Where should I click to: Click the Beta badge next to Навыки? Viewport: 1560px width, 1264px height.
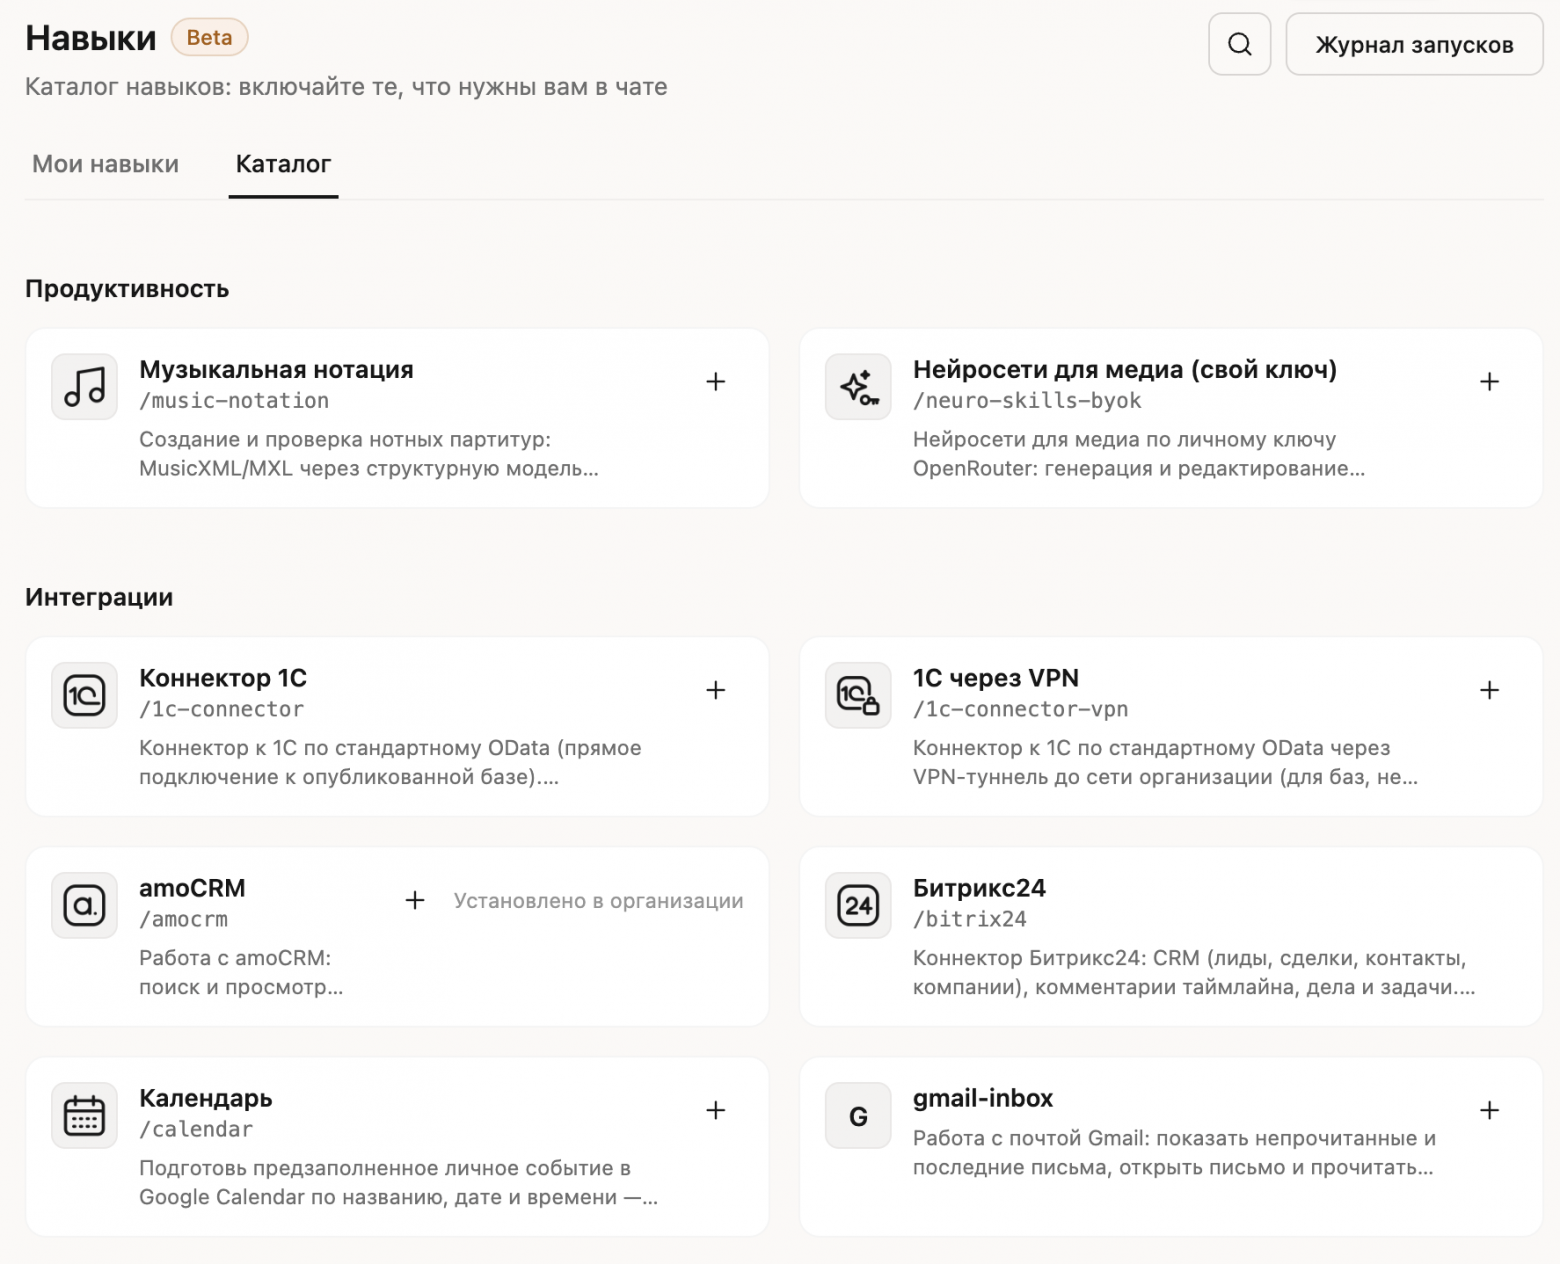(x=209, y=38)
